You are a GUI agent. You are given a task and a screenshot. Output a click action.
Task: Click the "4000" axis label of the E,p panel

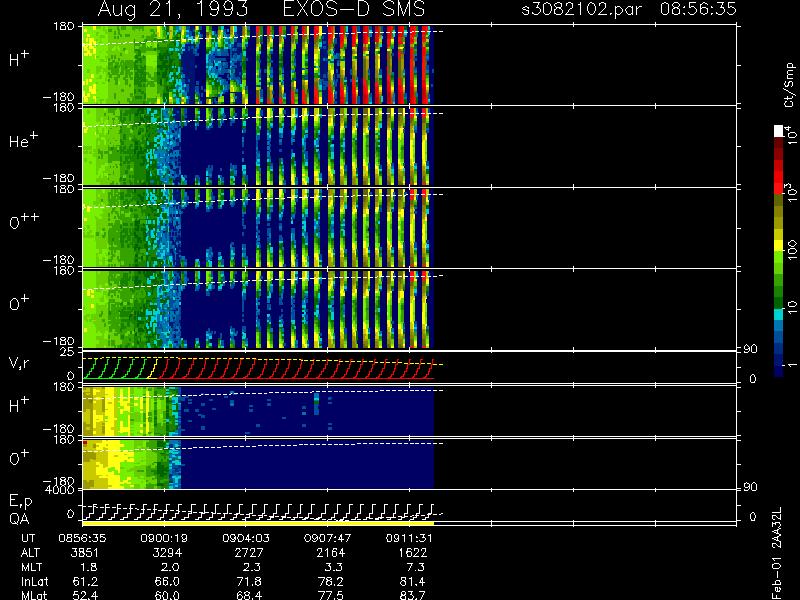pos(62,490)
